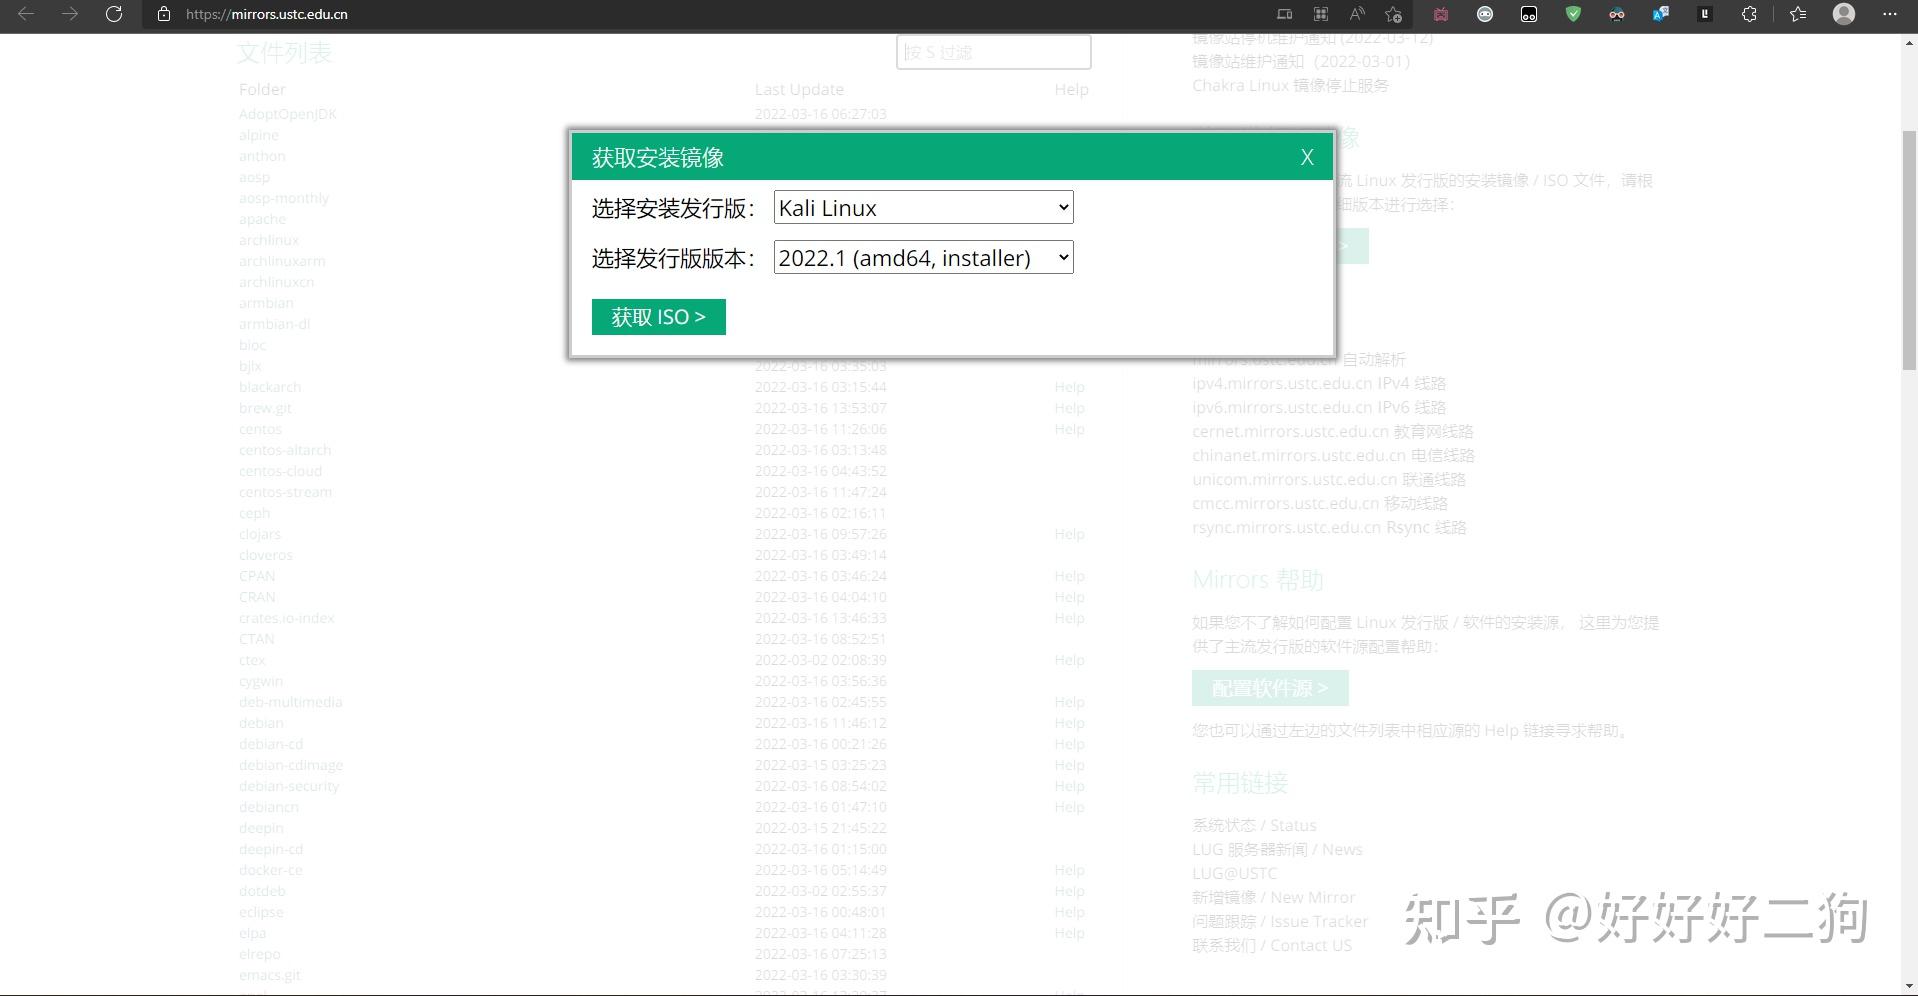The image size is (1918, 996).
Task: Click the page vertical scrollbar thumb
Action: pyautogui.click(x=1909, y=250)
